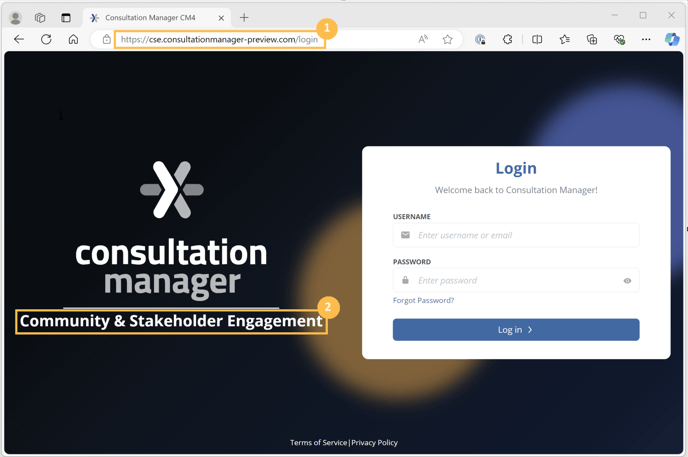Image resolution: width=688 pixels, height=457 pixels.
Task: Toggle the split screen icon
Action: point(537,39)
